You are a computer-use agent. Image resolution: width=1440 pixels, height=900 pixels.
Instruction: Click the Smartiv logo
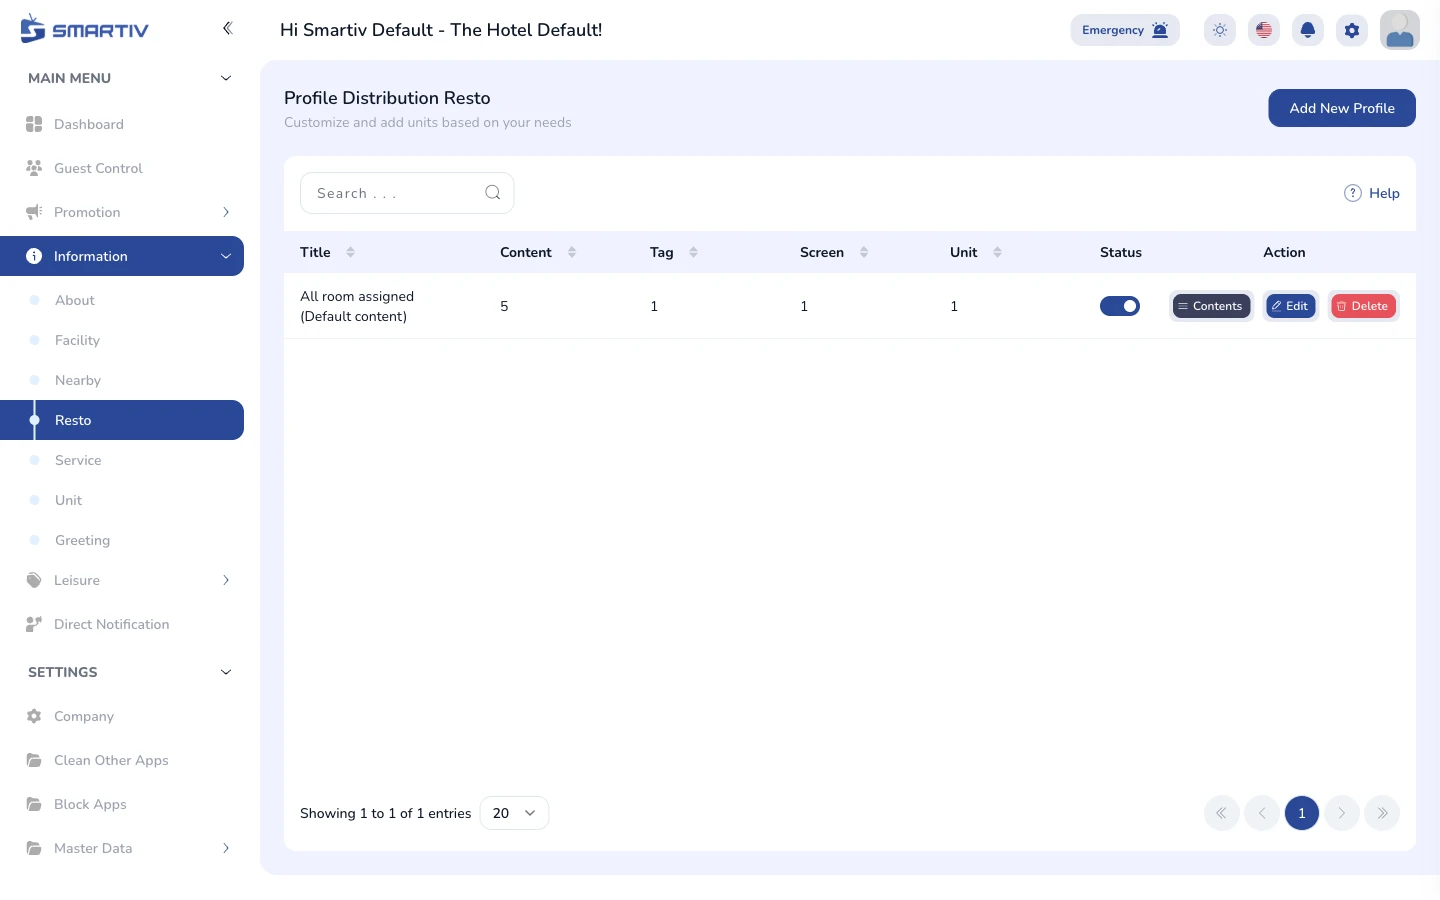tap(84, 29)
